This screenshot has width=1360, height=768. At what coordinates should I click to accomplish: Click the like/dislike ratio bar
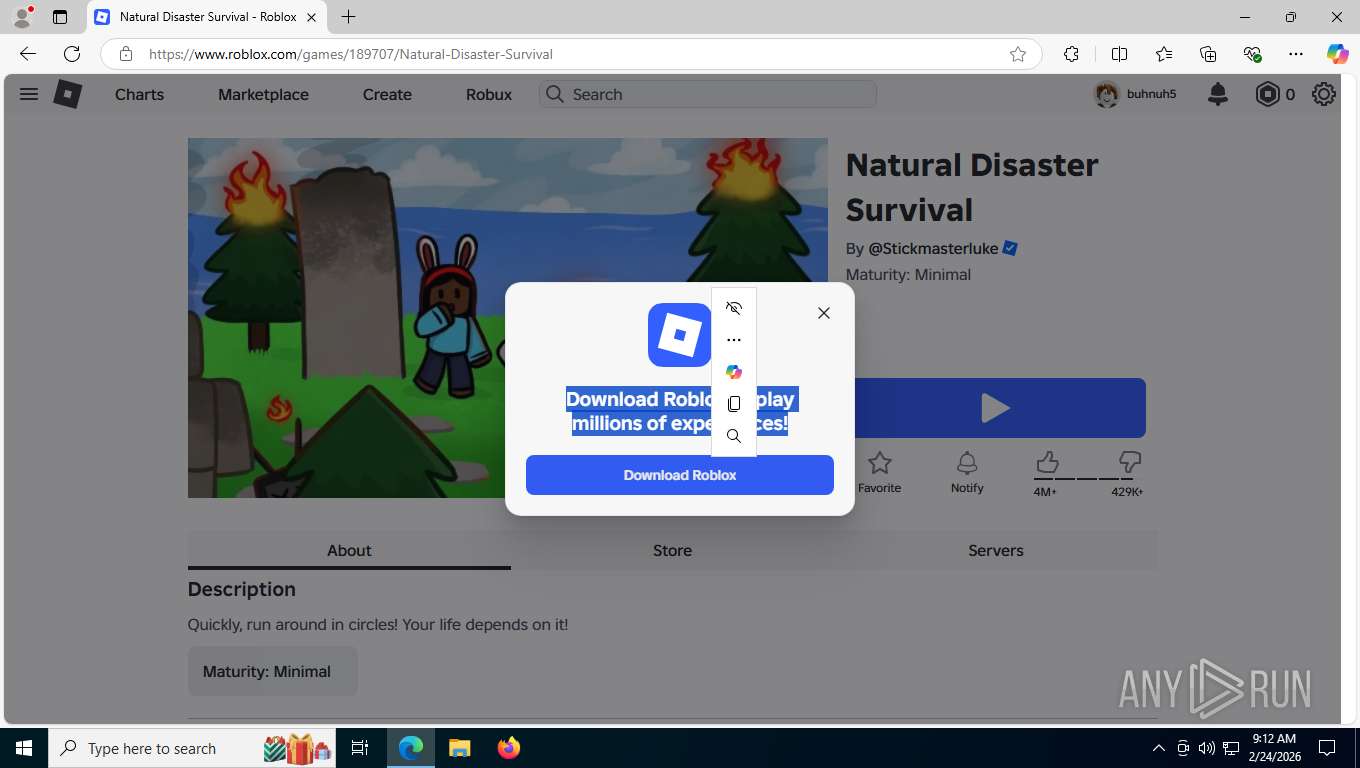tap(1088, 479)
